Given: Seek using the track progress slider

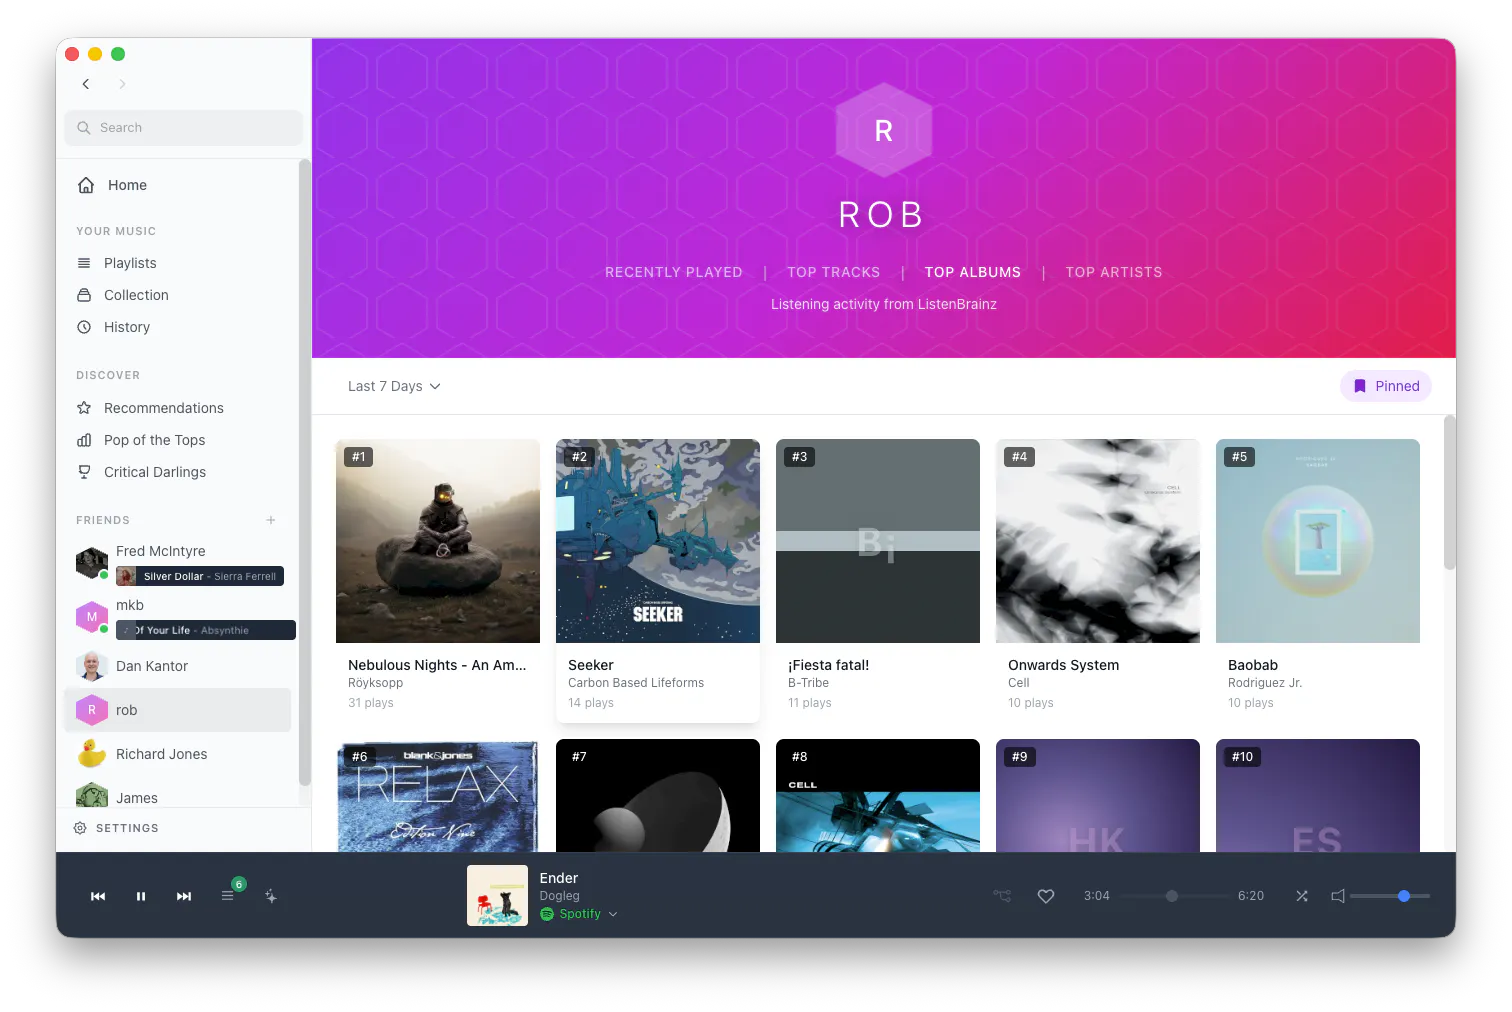Looking at the screenshot, I should tap(1172, 896).
